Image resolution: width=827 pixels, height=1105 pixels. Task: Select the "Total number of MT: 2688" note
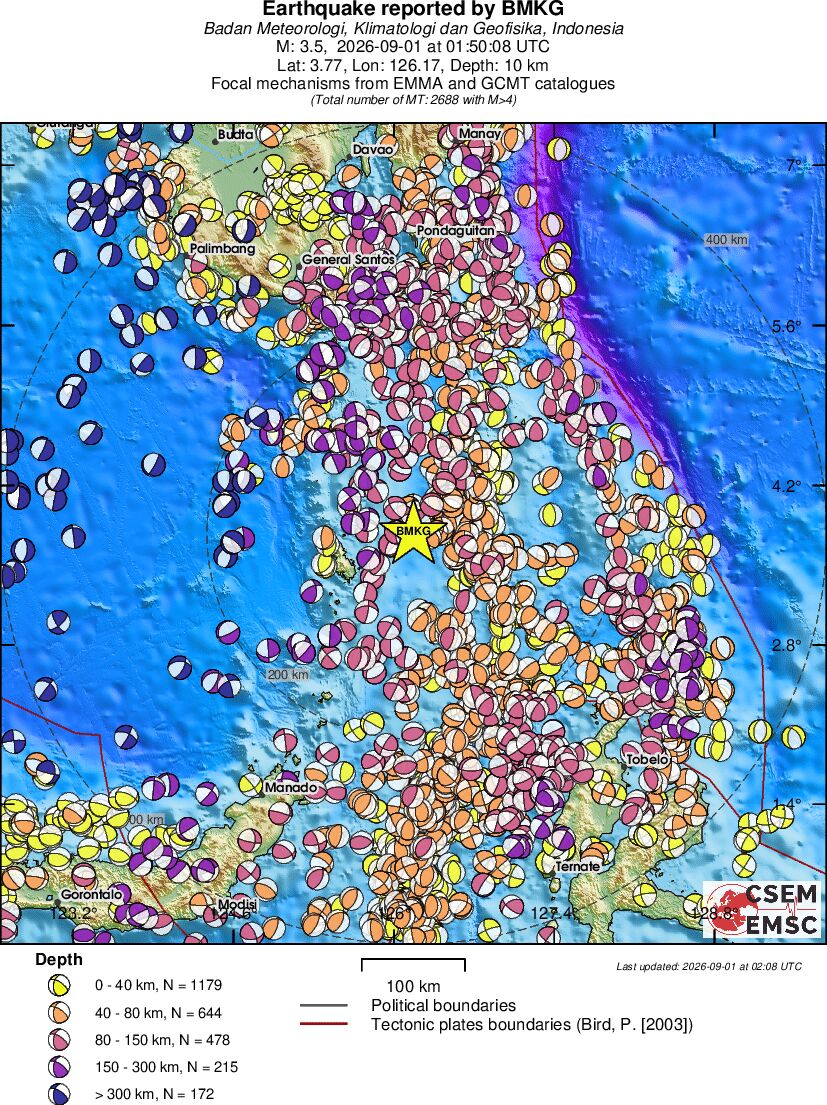coord(414,99)
